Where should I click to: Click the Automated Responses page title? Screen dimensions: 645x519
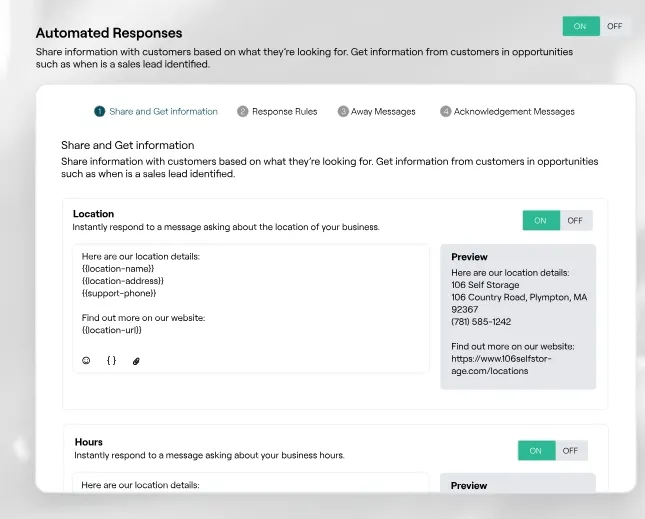point(109,33)
